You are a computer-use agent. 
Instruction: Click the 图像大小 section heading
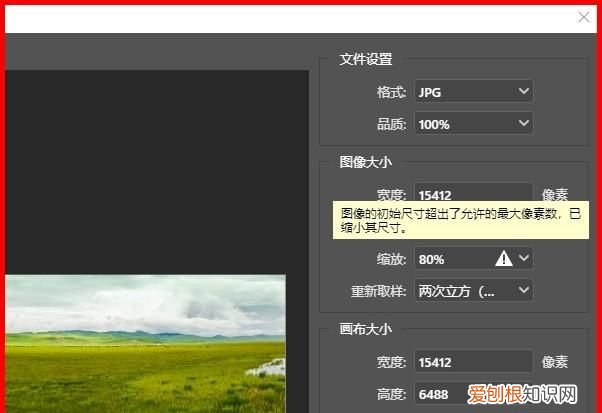coord(366,162)
